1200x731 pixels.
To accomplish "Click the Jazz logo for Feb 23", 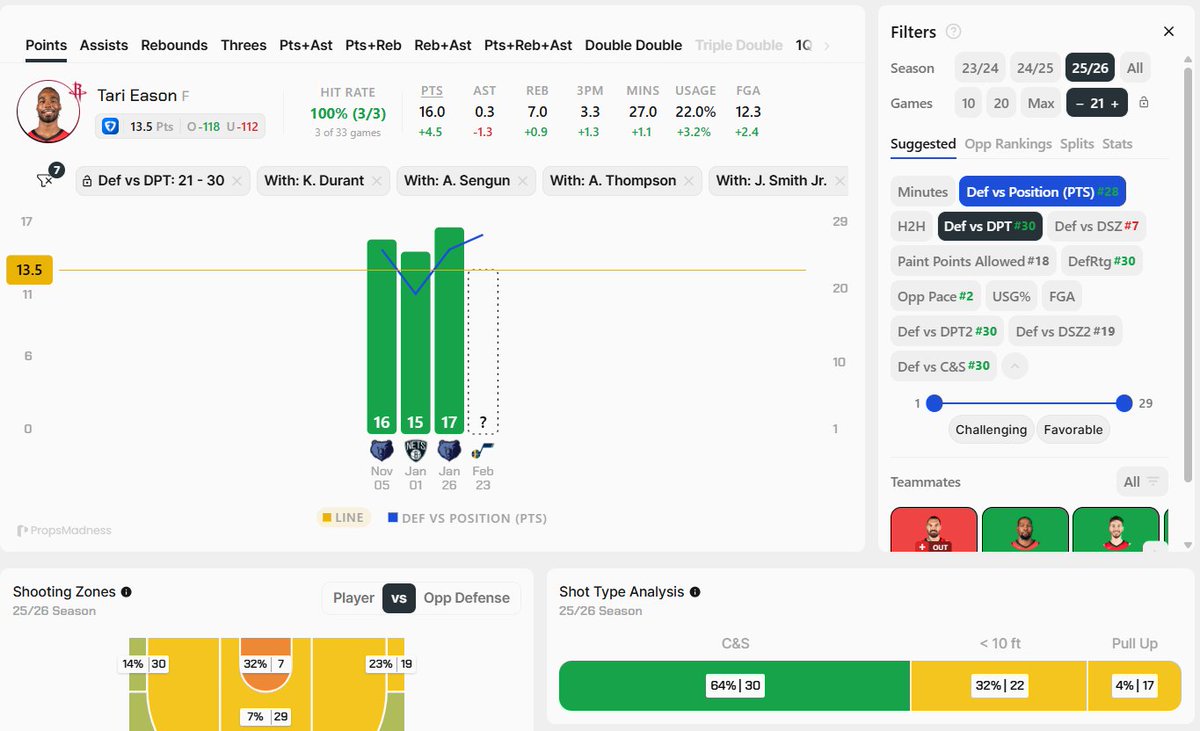I will coord(483,450).
